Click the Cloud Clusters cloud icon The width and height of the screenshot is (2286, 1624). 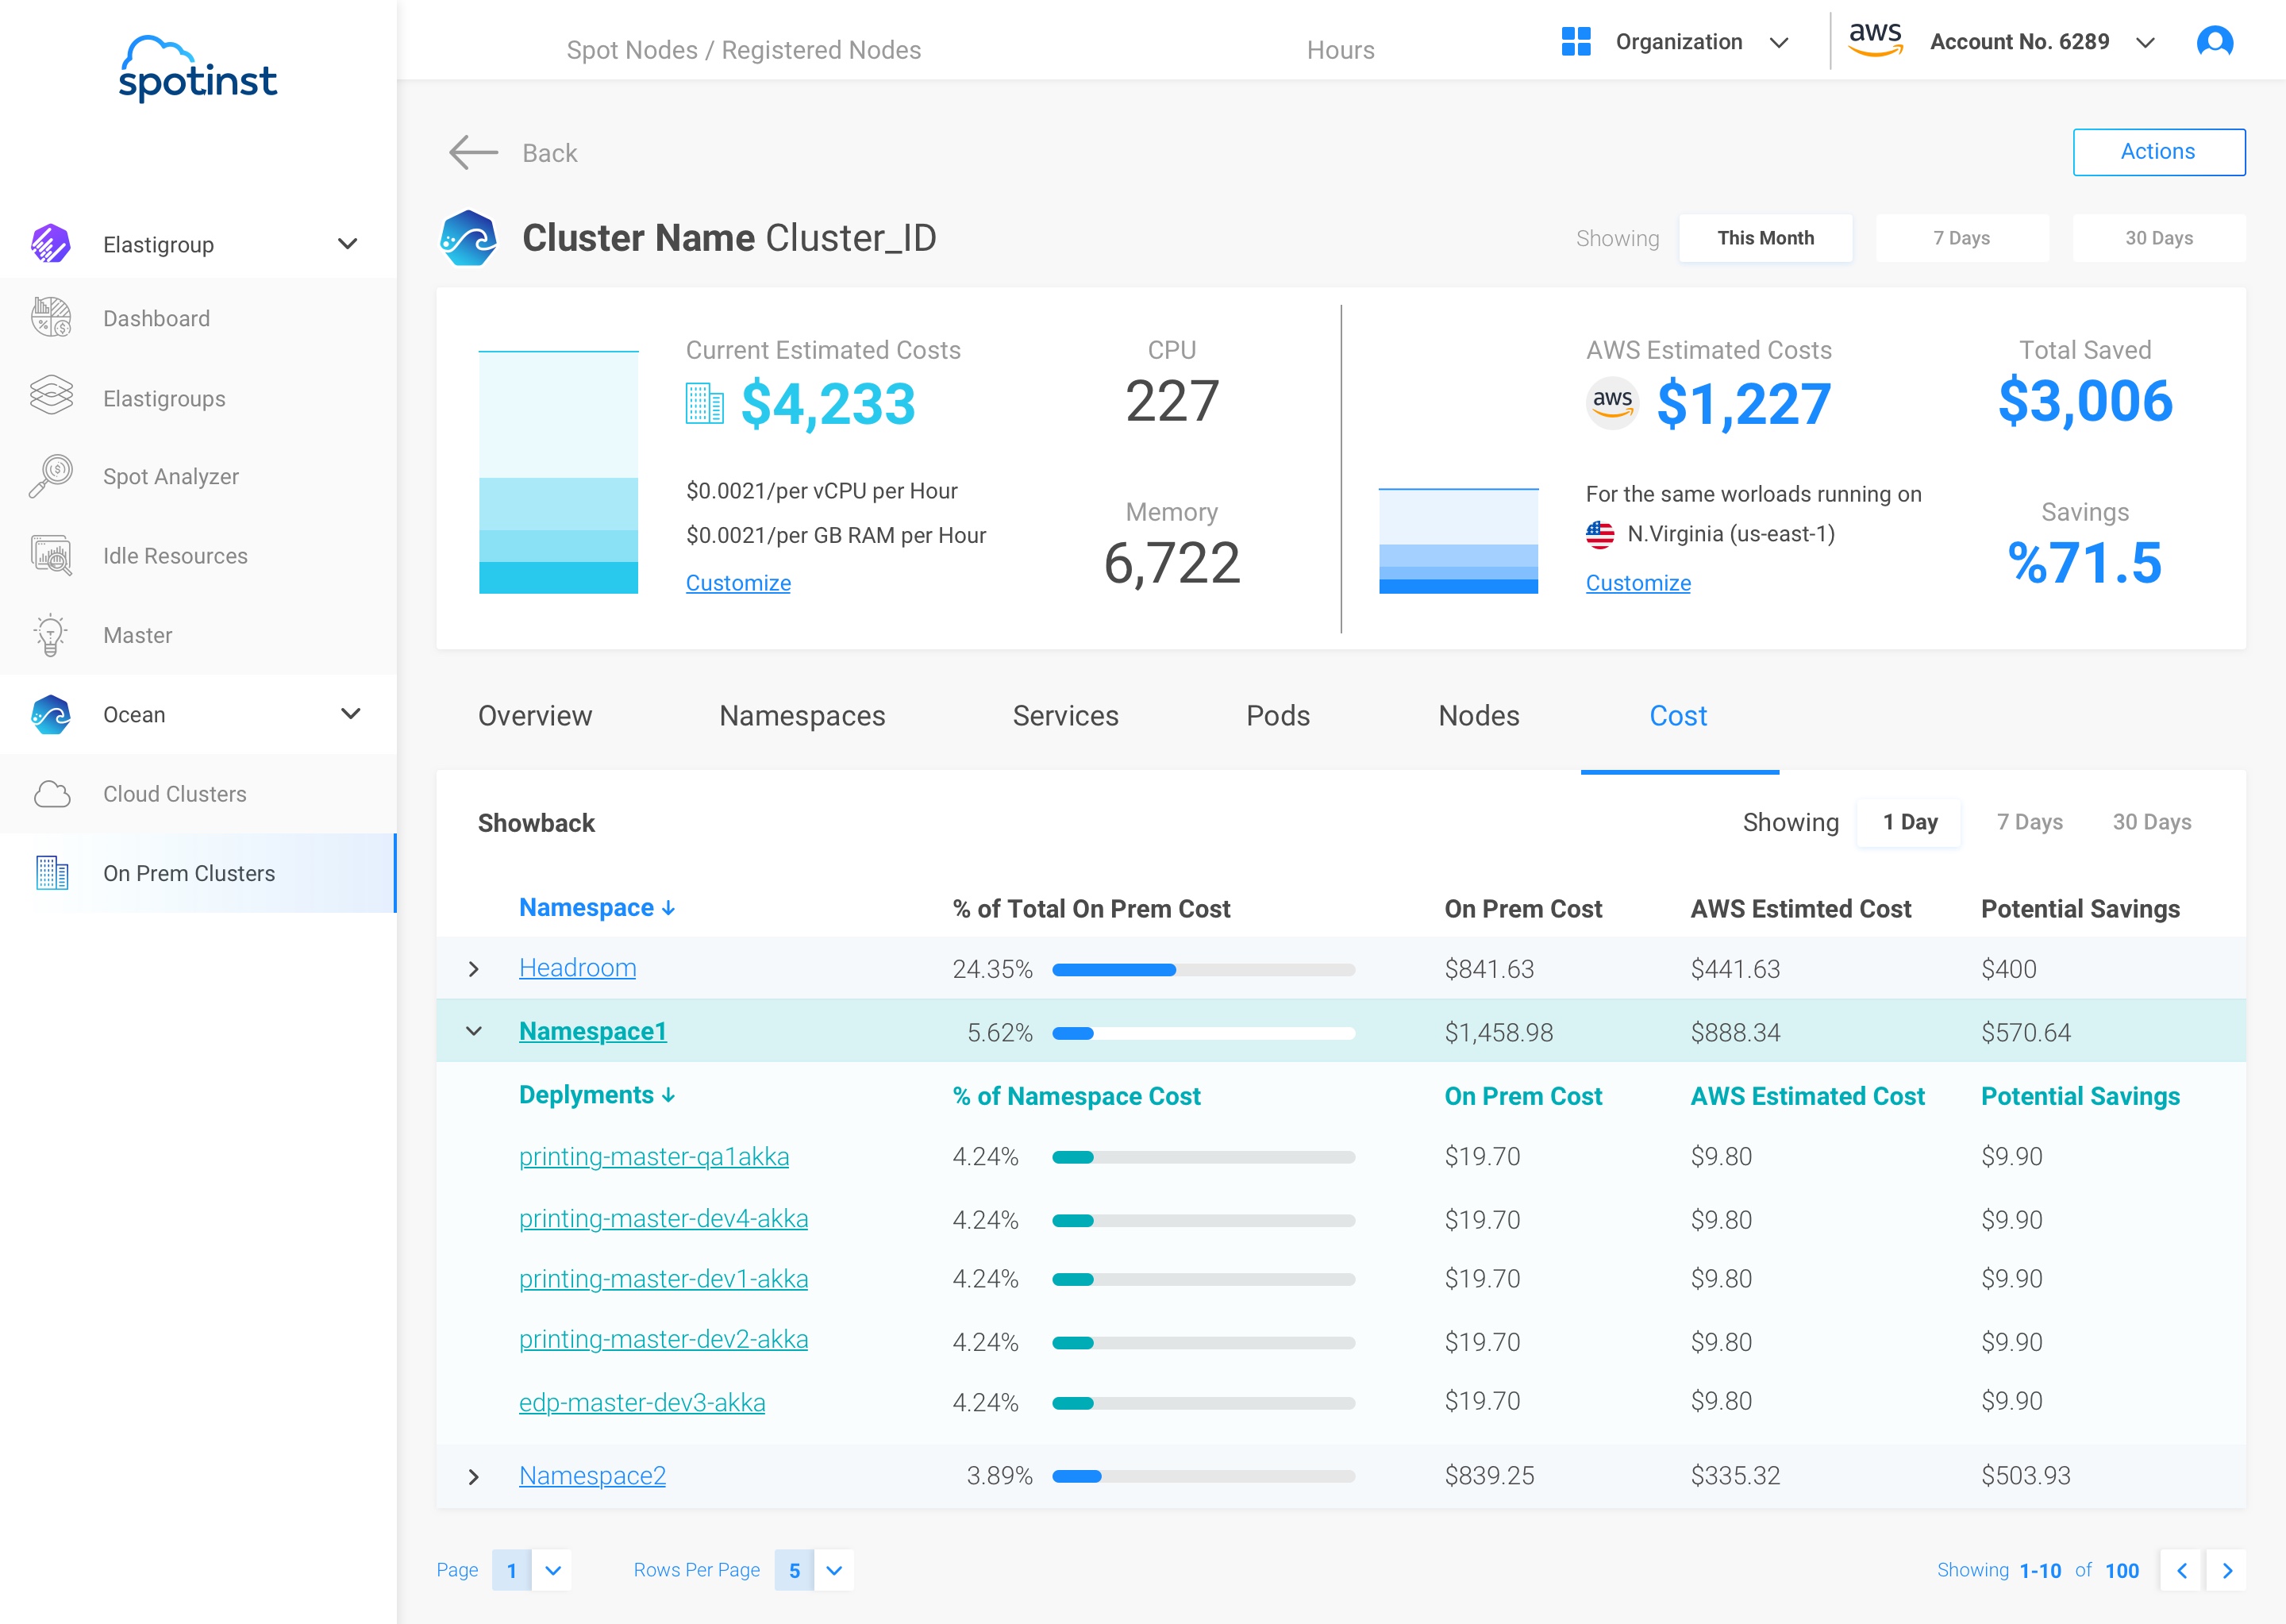click(51, 794)
